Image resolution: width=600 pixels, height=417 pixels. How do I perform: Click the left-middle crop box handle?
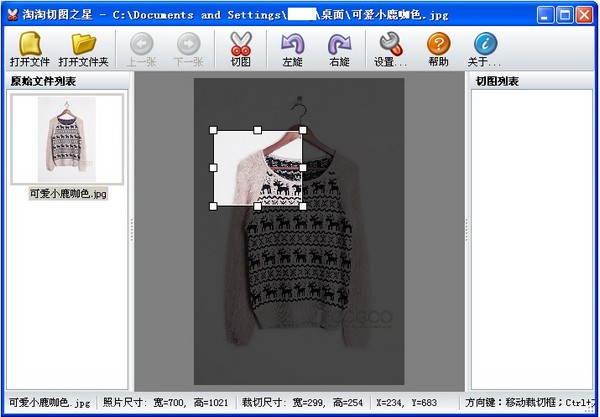click(213, 168)
